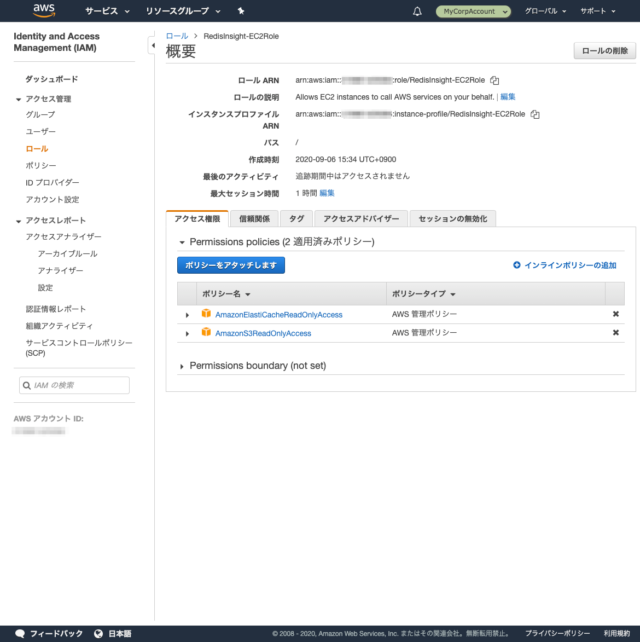Open アクセスアナライザー in the sidebar
Image resolution: width=640 pixels, height=642 pixels.
[63, 237]
